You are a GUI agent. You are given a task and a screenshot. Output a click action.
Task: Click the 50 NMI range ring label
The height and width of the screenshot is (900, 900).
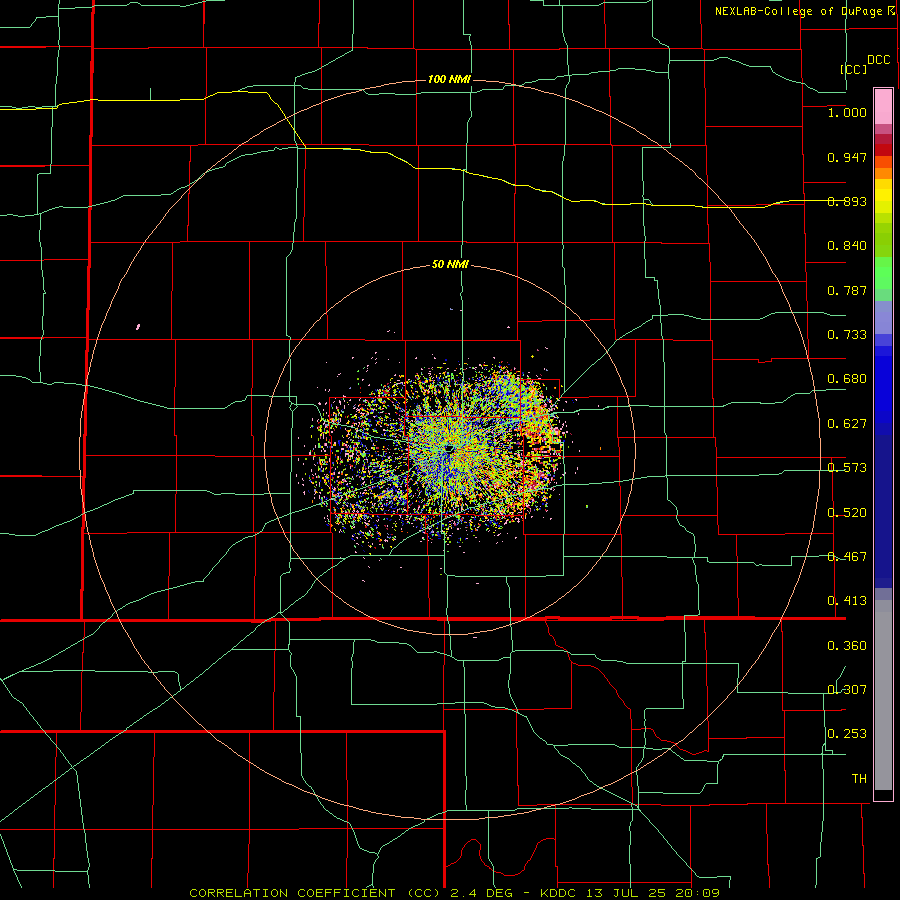(450, 265)
